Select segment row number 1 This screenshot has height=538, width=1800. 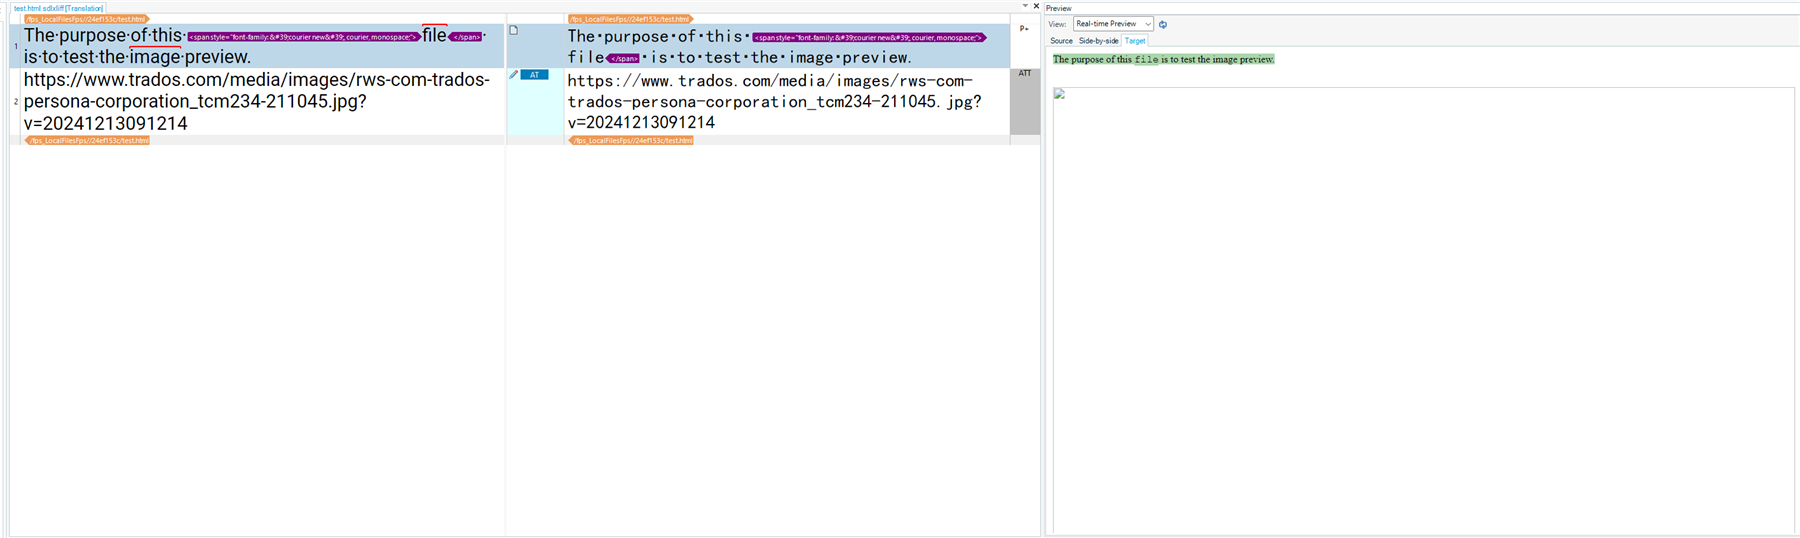tap(16, 46)
